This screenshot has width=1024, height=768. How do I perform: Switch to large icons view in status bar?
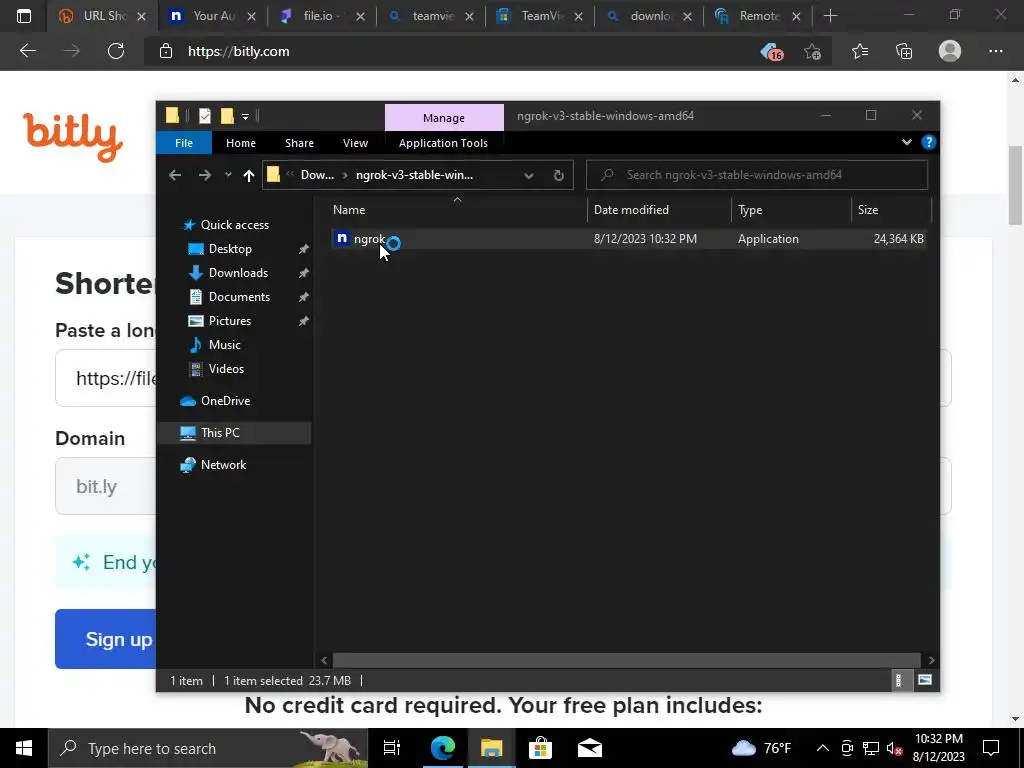coord(925,680)
